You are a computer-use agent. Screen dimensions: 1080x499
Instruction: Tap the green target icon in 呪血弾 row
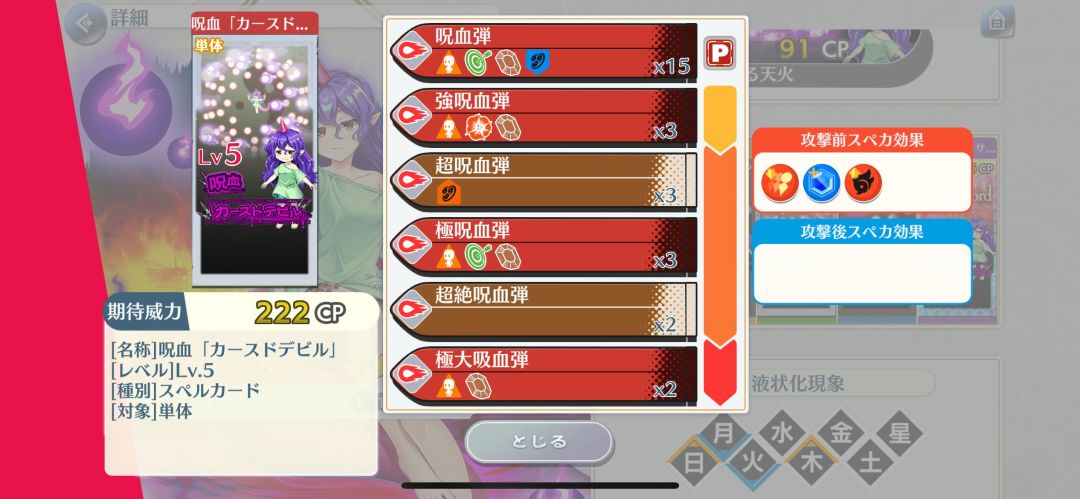tap(477, 62)
